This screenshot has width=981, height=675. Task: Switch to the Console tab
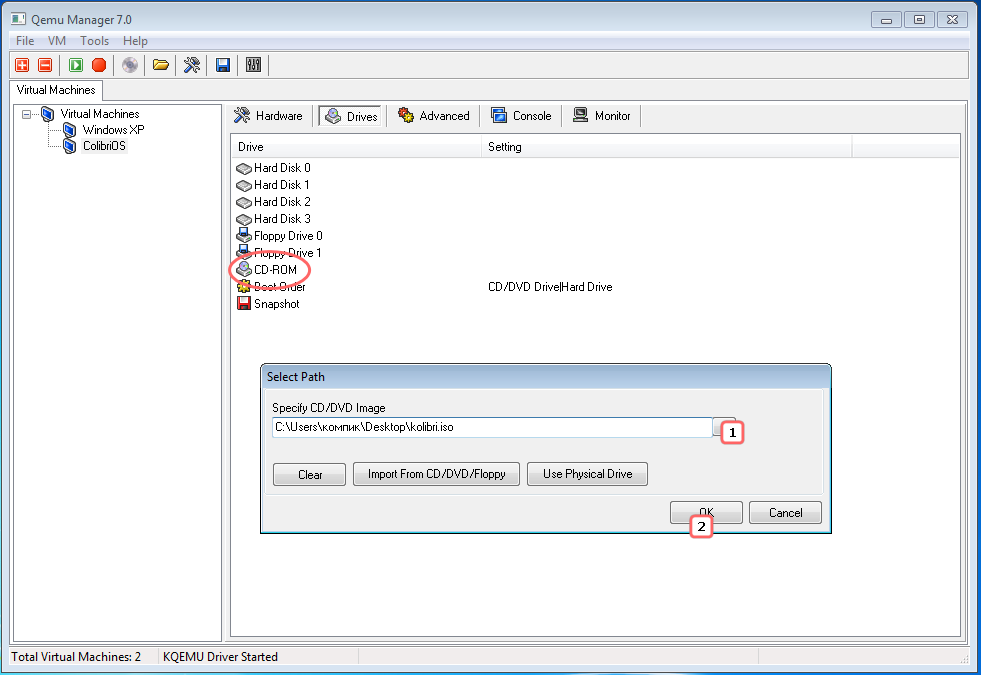[521, 116]
